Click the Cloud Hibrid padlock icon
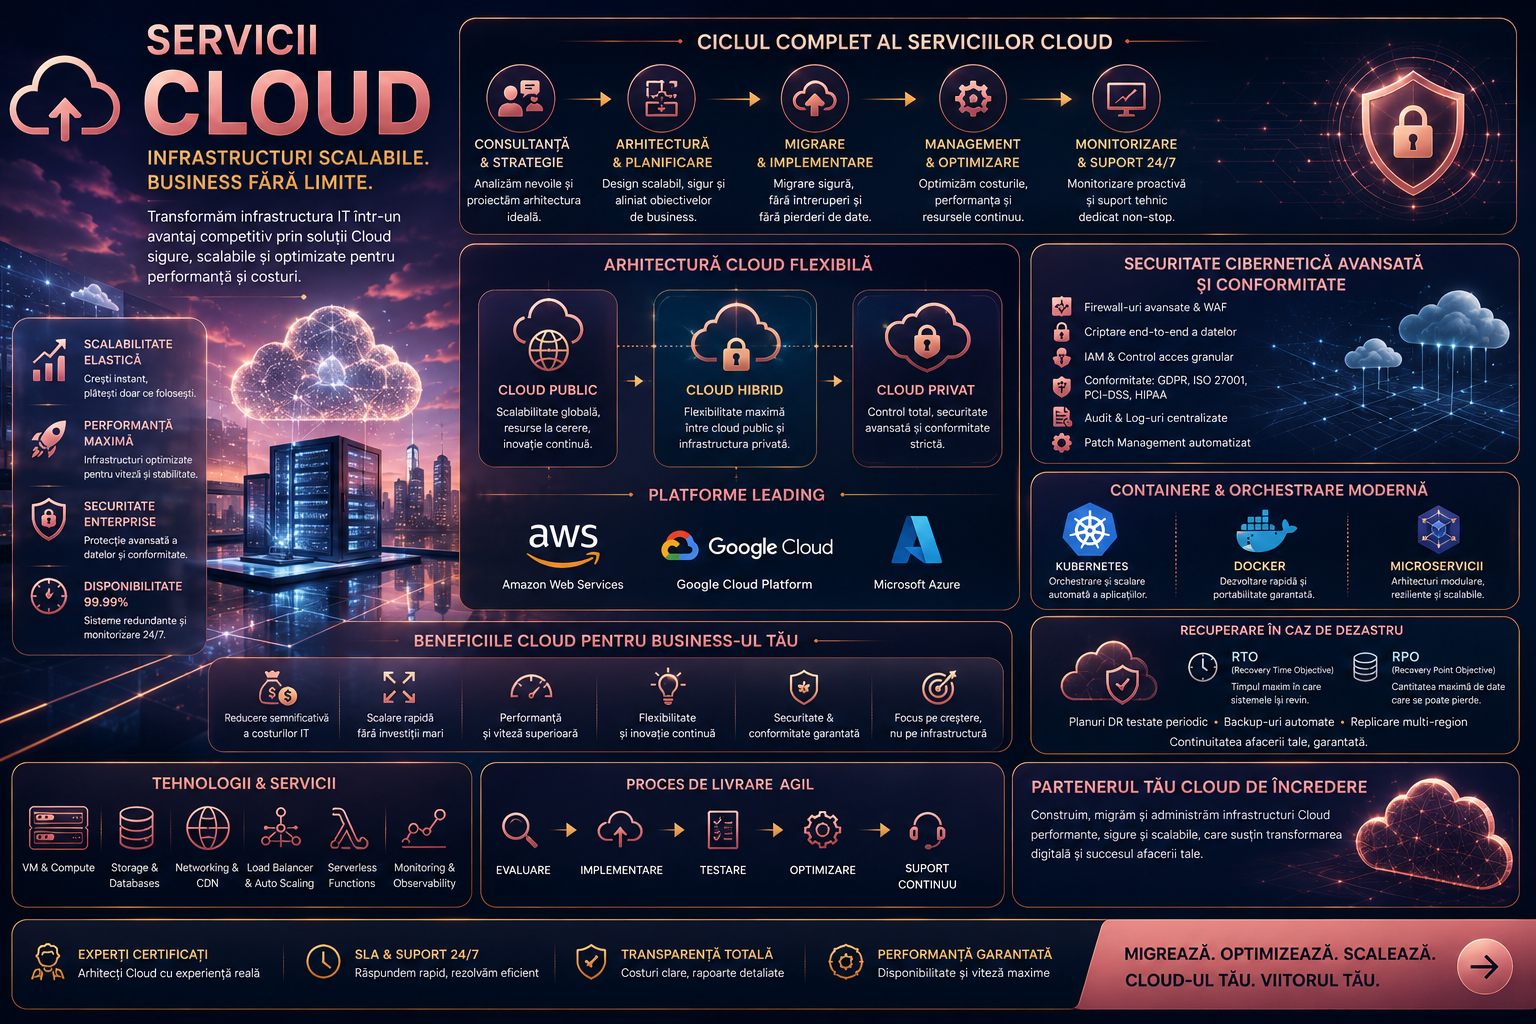The width and height of the screenshot is (1536, 1024). tap(735, 338)
